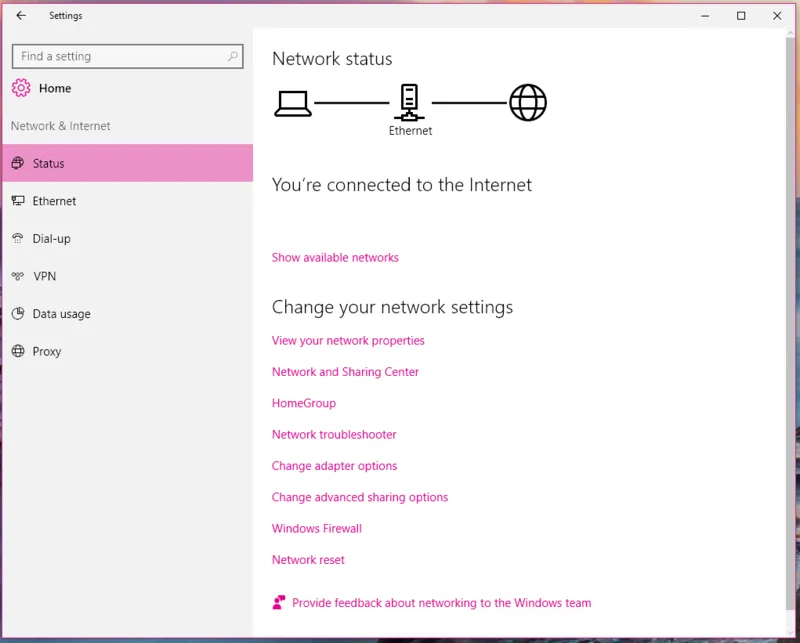Click the Home gear icon
The height and width of the screenshot is (643, 800).
tap(21, 88)
